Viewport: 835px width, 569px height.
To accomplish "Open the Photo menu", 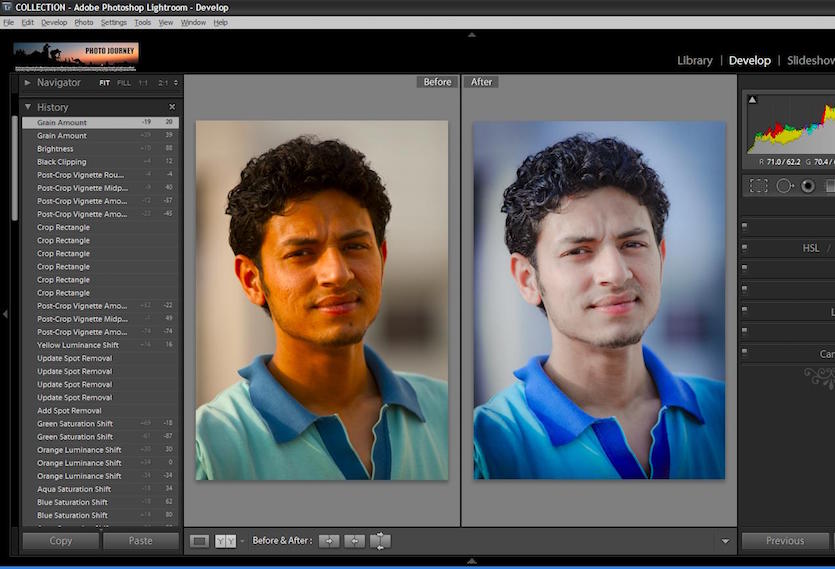I will pos(84,22).
